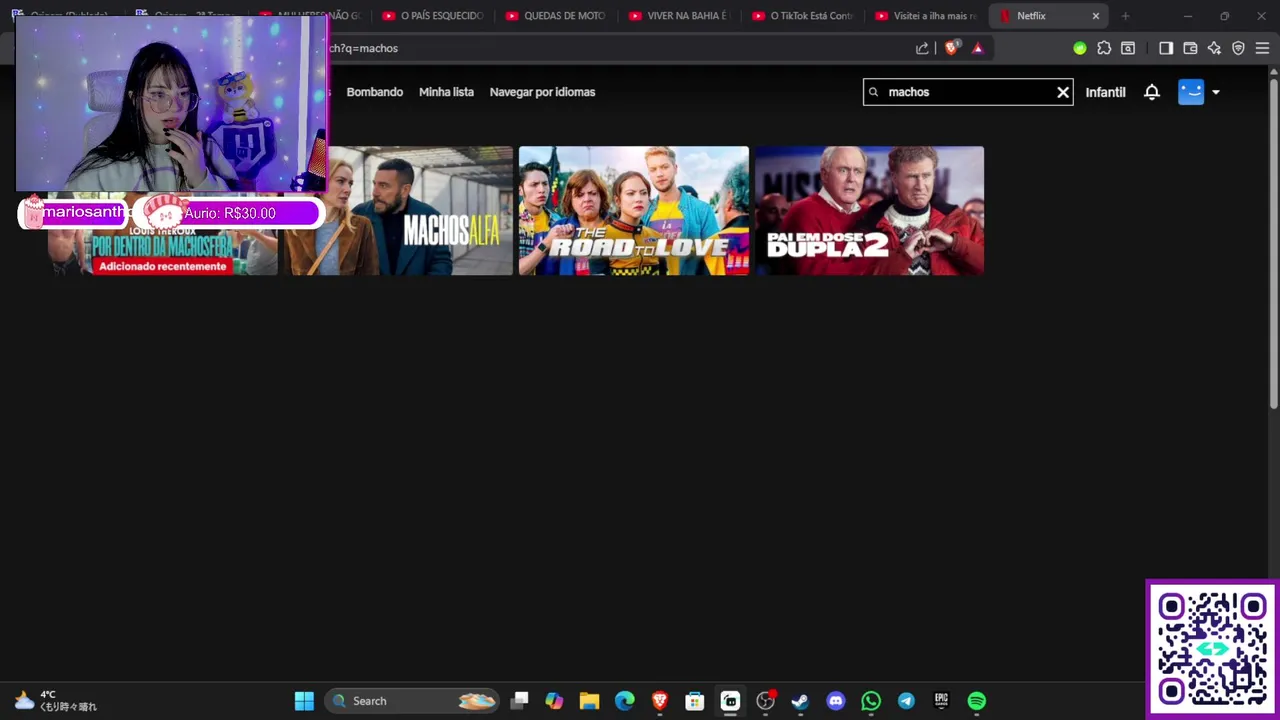Open Microsoft Store from taskbar
Screen dimensions: 1280x720
pyautogui.click(x=695, y=701)
